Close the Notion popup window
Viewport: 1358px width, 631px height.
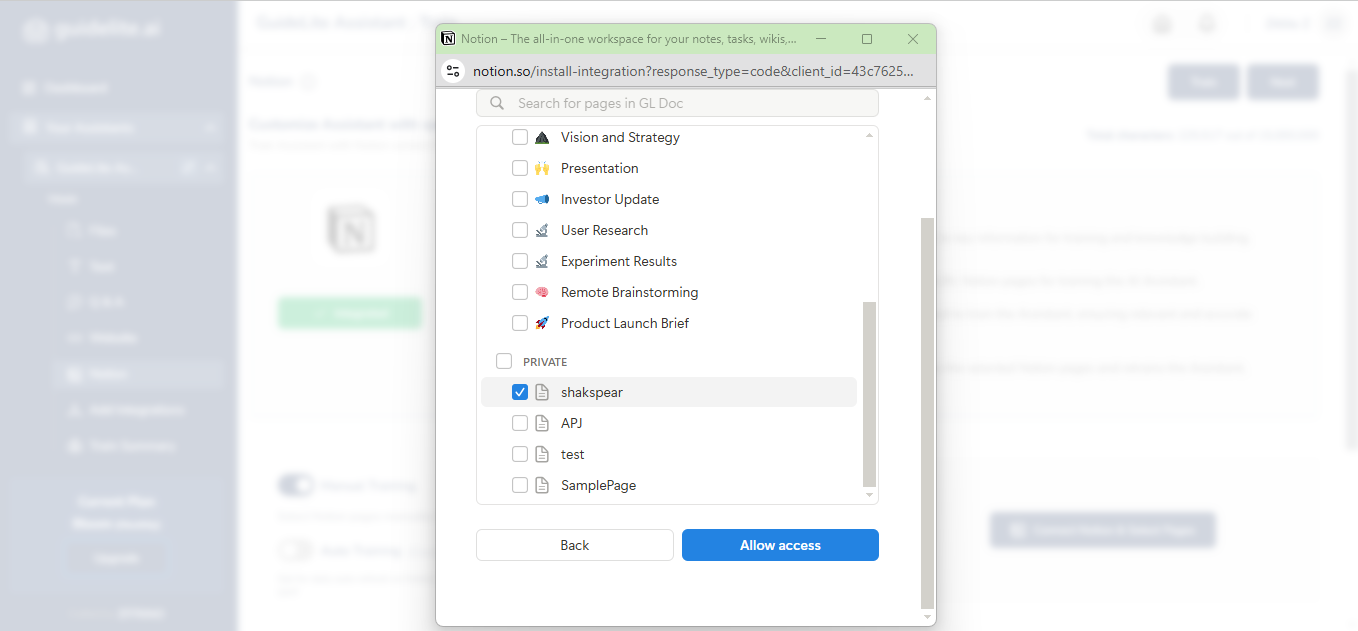tap(912, 39)
